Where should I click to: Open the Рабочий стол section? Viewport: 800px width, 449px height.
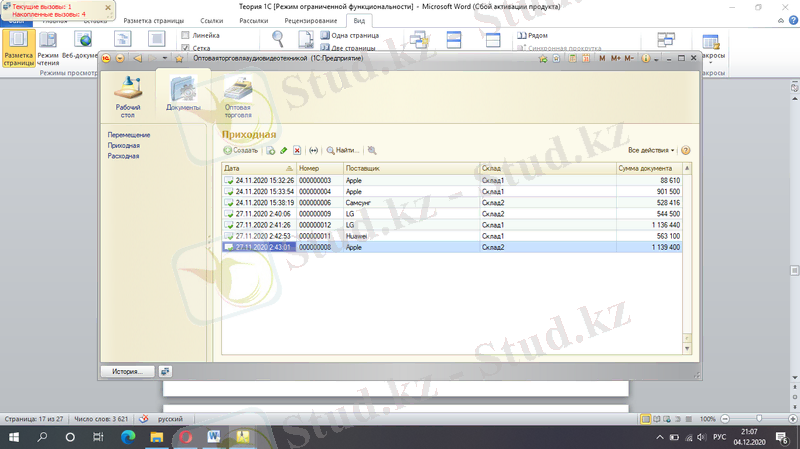point(128,97)
